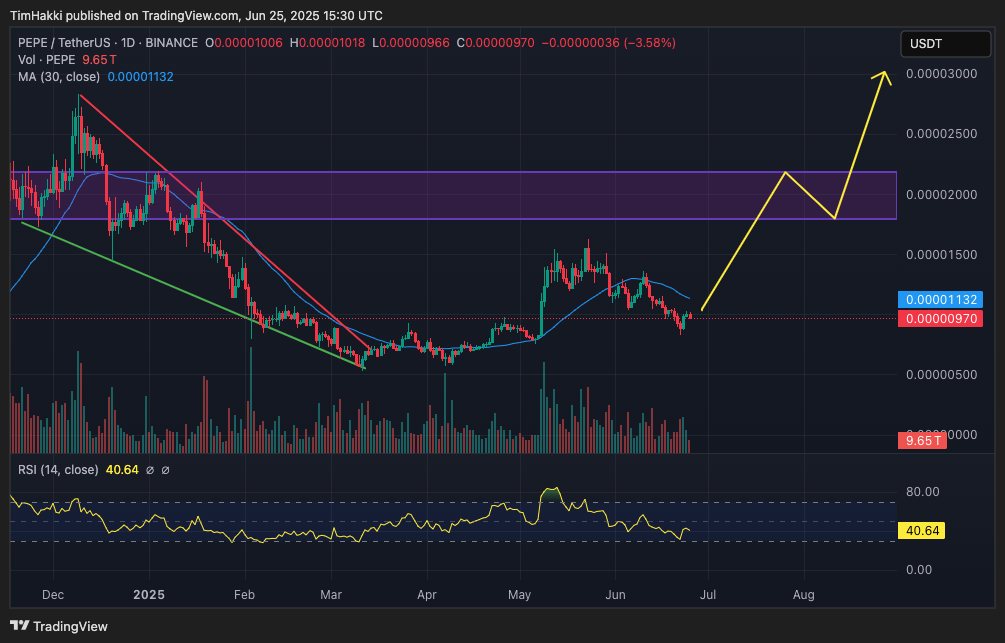Click the Vol value 9.65 T in legend
This screenshot has height=643, width=1005.
coord(99,60)
